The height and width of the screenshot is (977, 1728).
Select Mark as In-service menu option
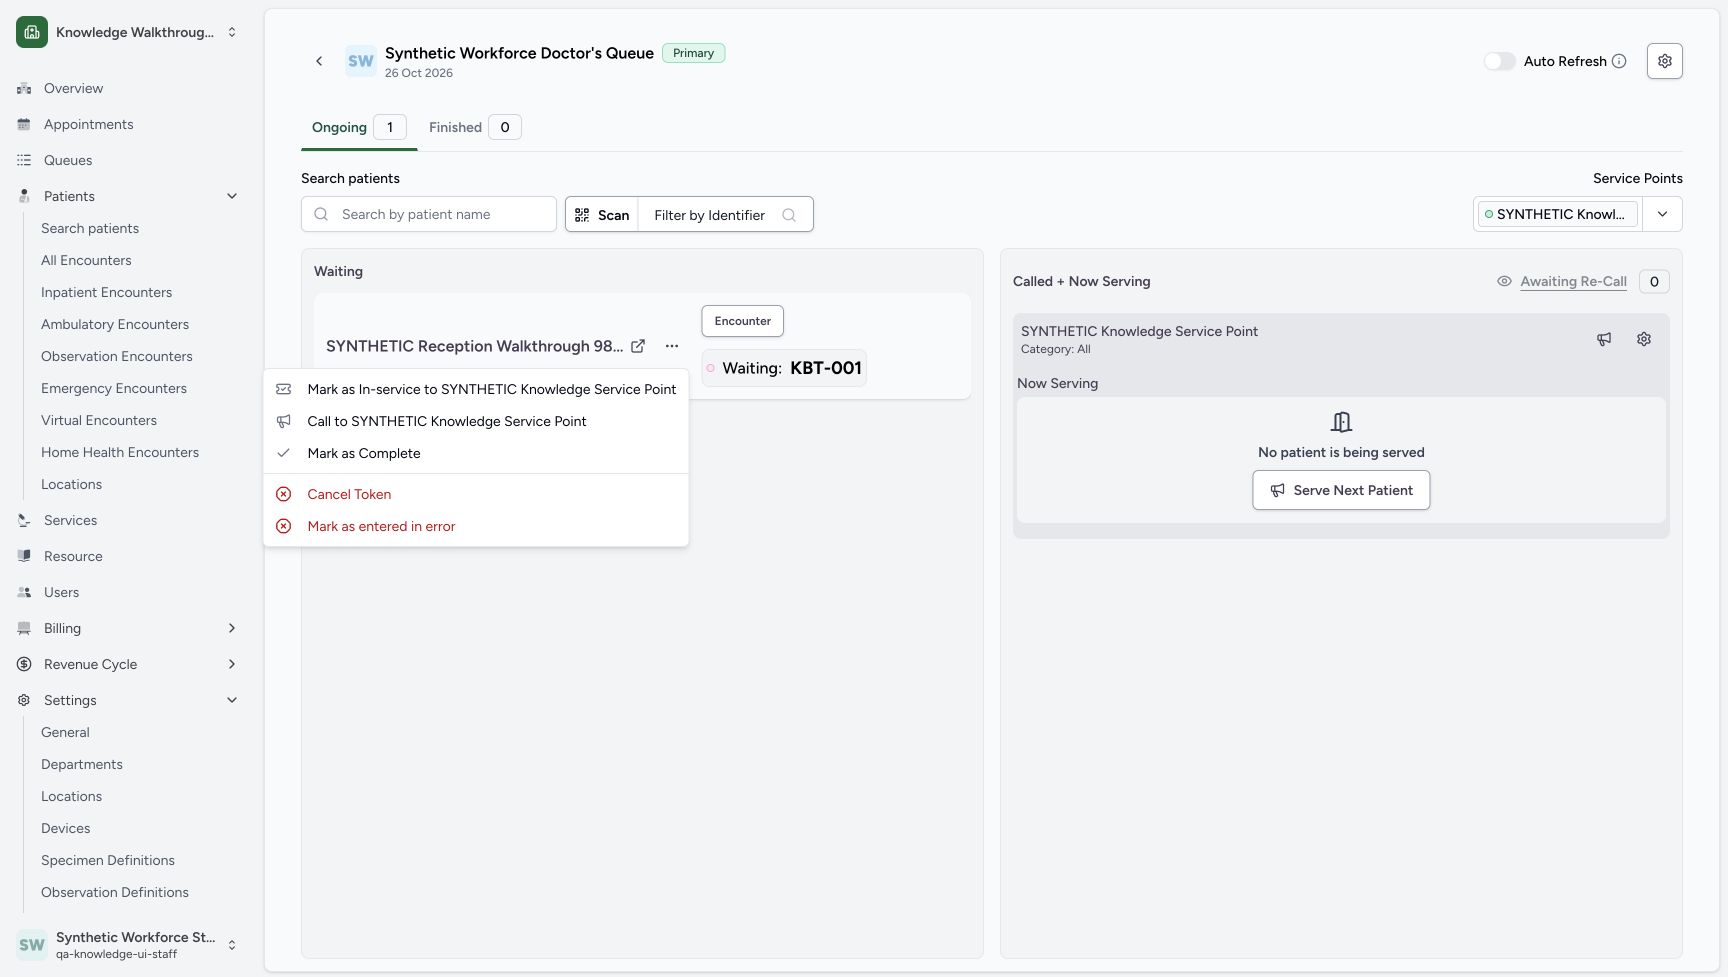click(476, 389)
